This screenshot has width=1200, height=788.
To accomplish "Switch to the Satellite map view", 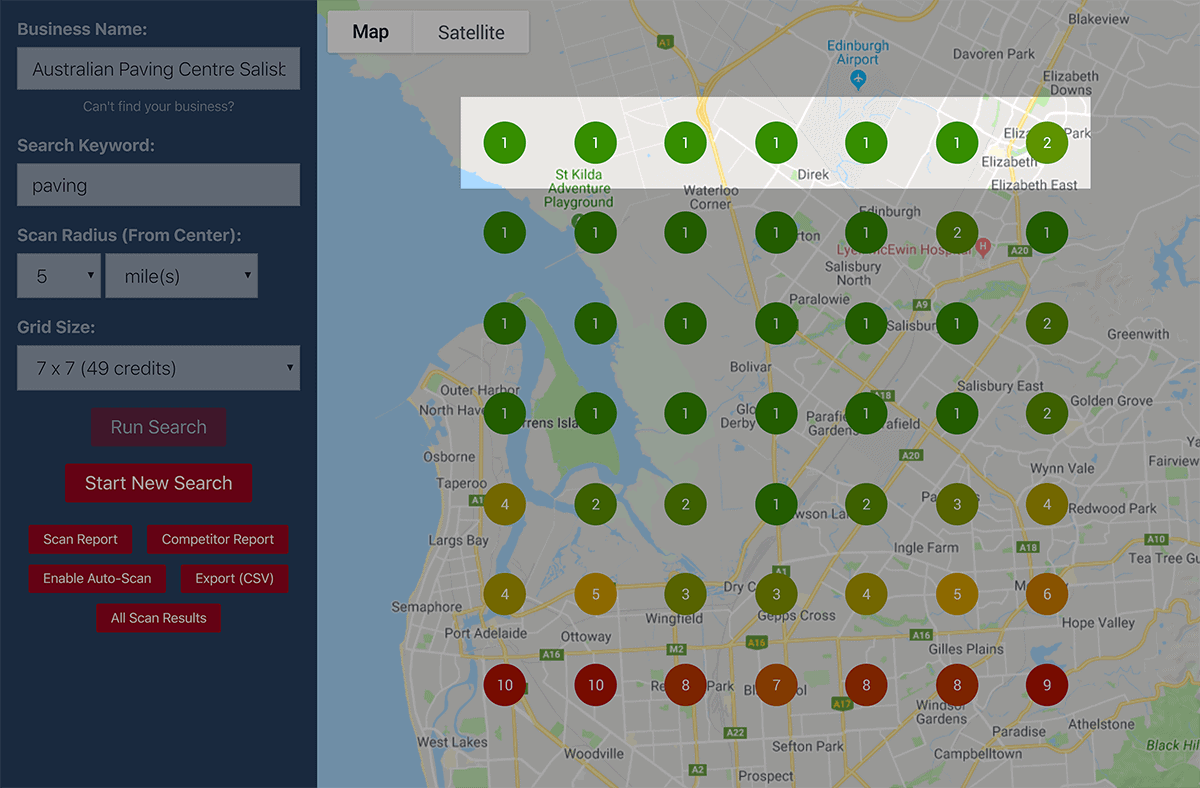I will click(470, 32).
